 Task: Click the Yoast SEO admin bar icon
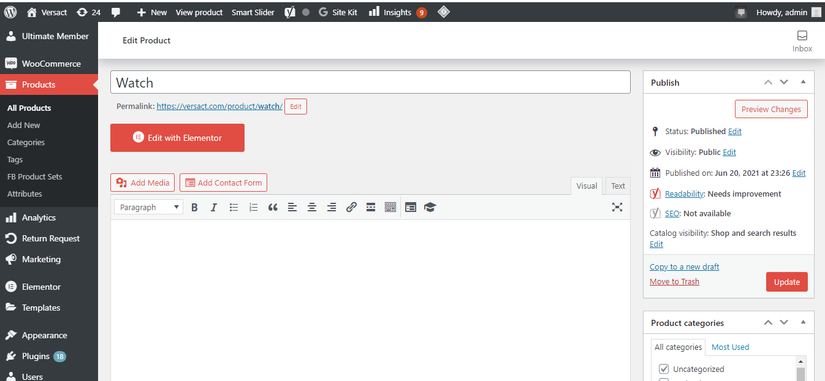(x=290, y=12)
